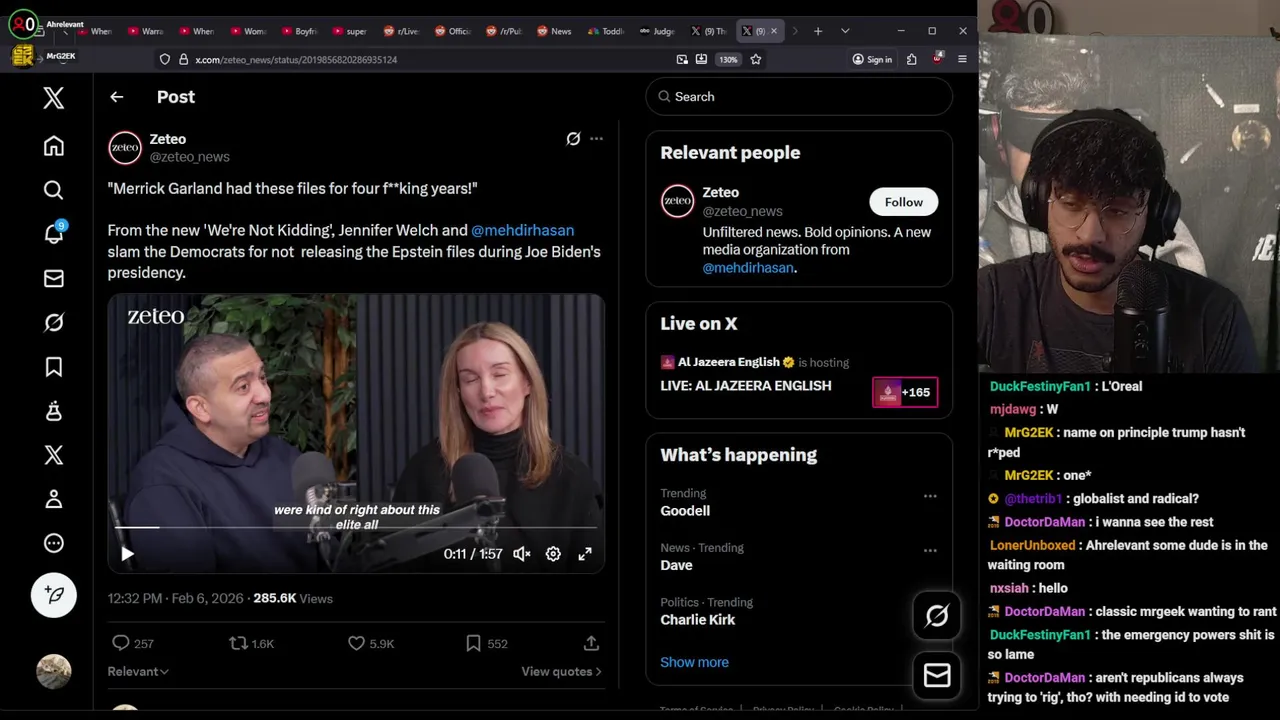
Task: Click into the Search field
Action: point(799,97)
